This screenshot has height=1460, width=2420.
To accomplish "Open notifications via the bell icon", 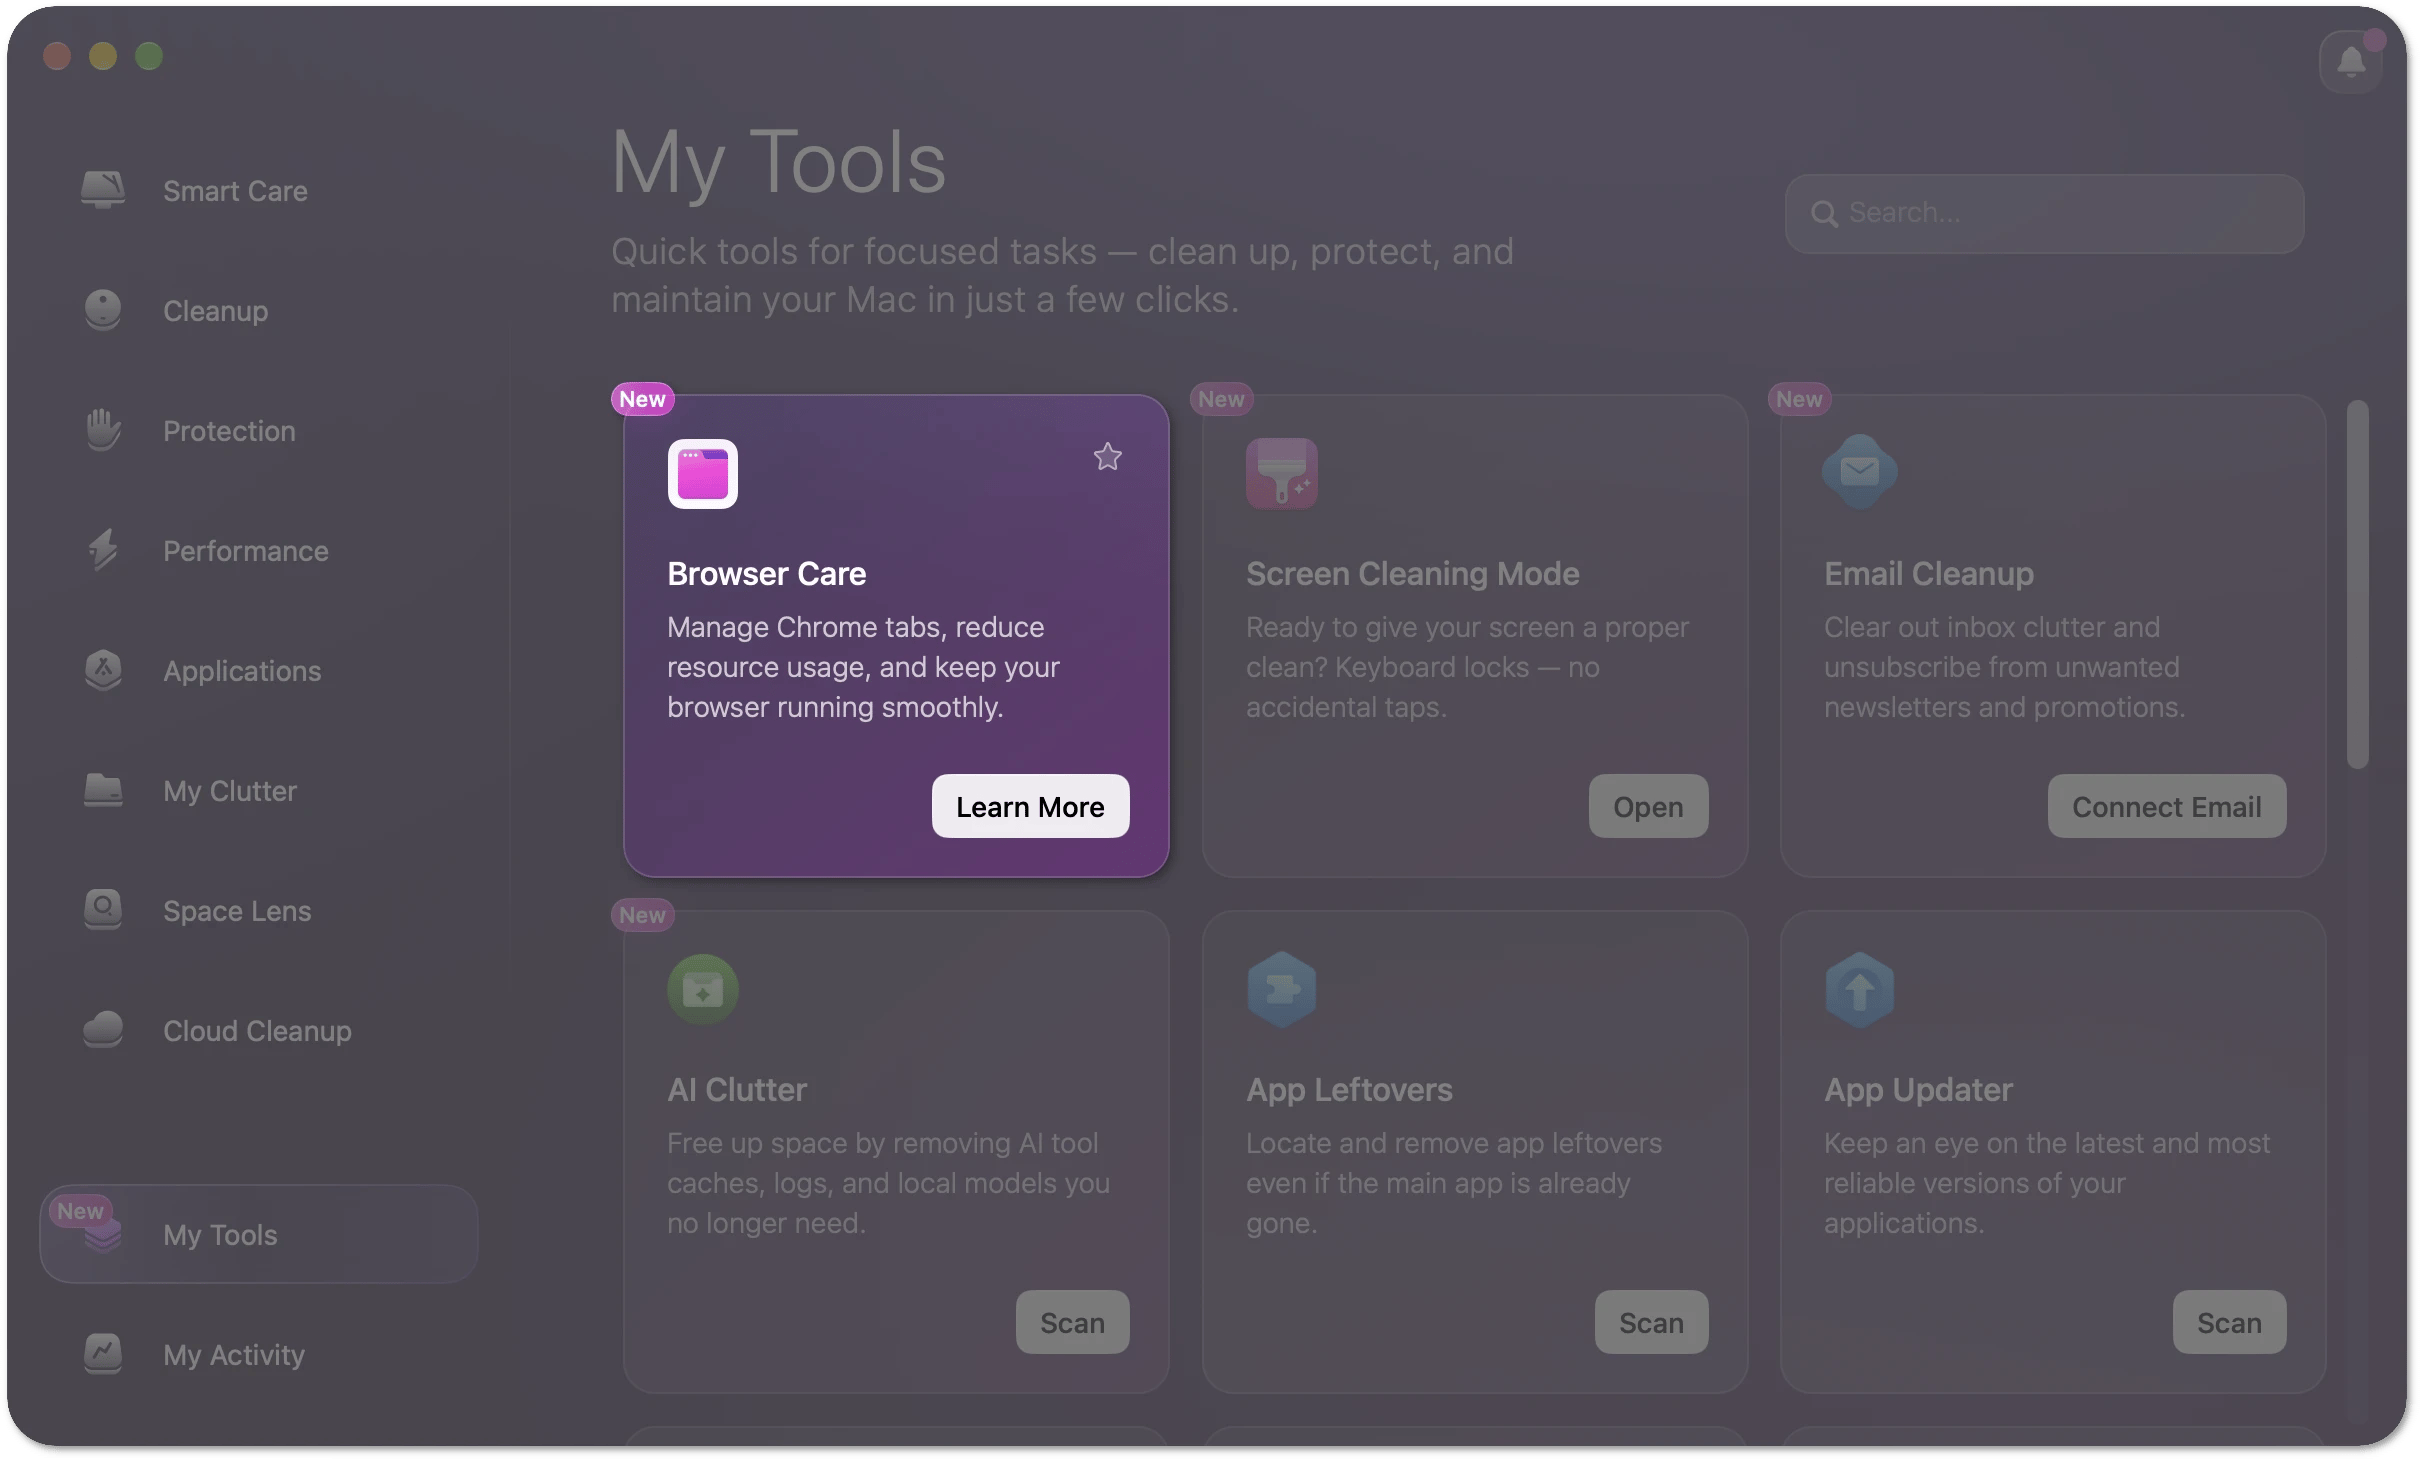I will coord(2351,62).
